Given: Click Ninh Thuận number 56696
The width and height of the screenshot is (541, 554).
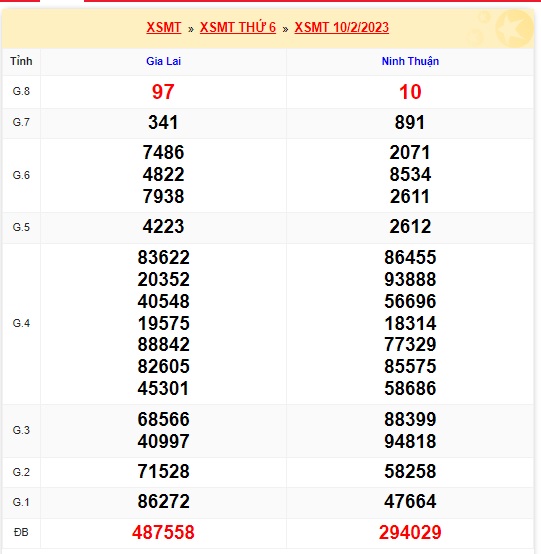Looking at the screenshot, I should click(x=410, y=301).
